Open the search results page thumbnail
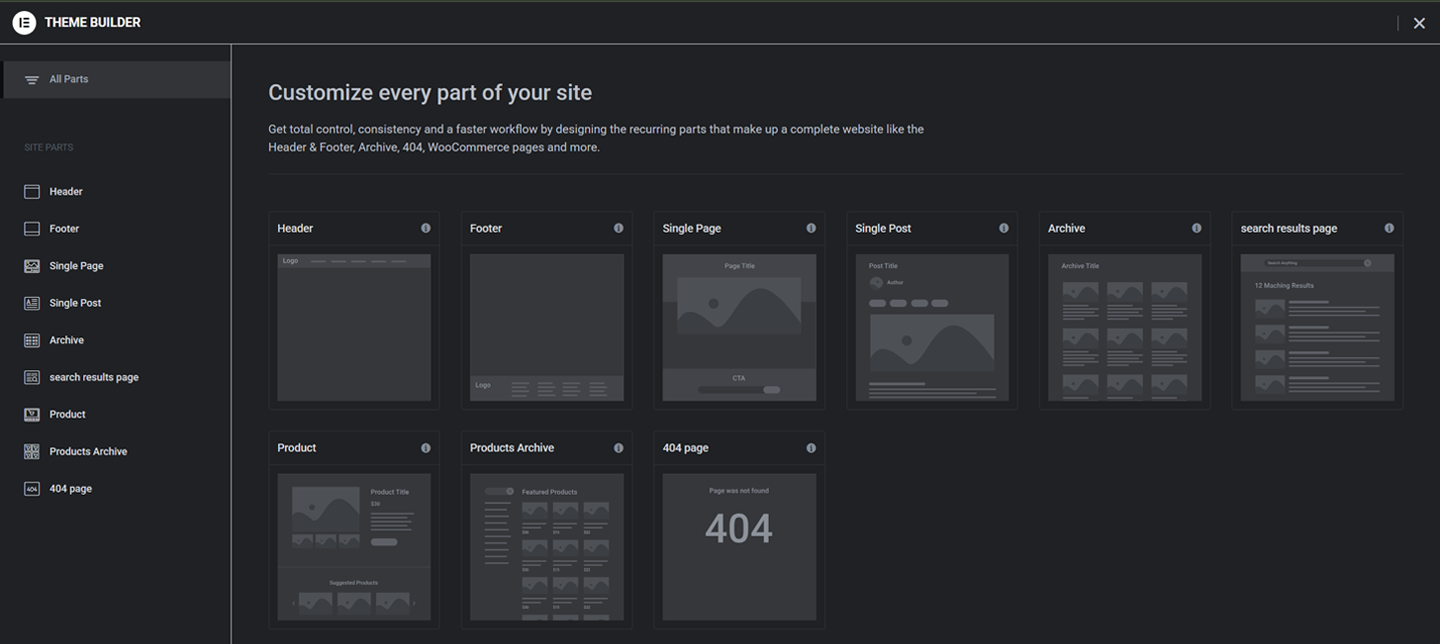The image size is (1440, 644). coord(1317,327)
